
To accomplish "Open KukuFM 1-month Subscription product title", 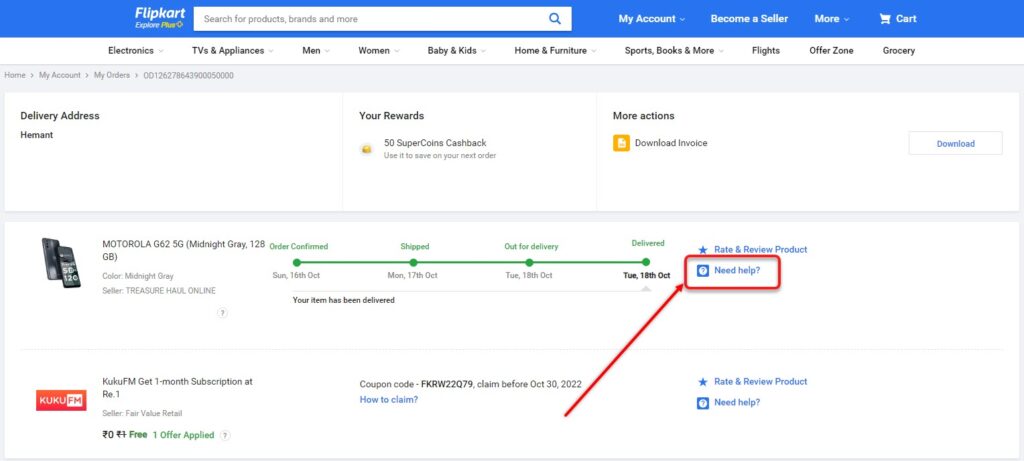I will (178, 388).
